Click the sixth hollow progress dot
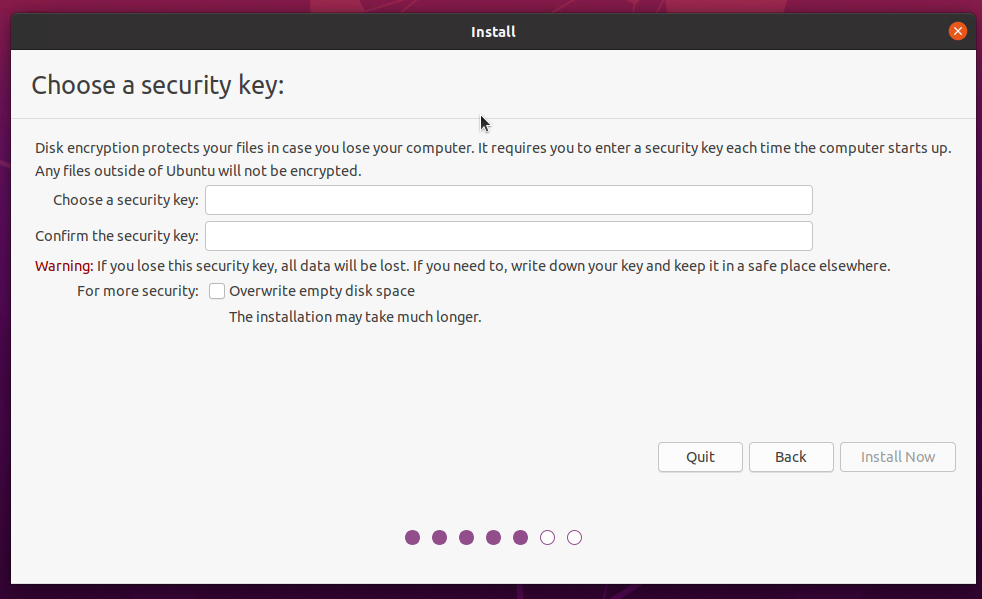This screenshot has height=599, width=982. pos(547,537)
